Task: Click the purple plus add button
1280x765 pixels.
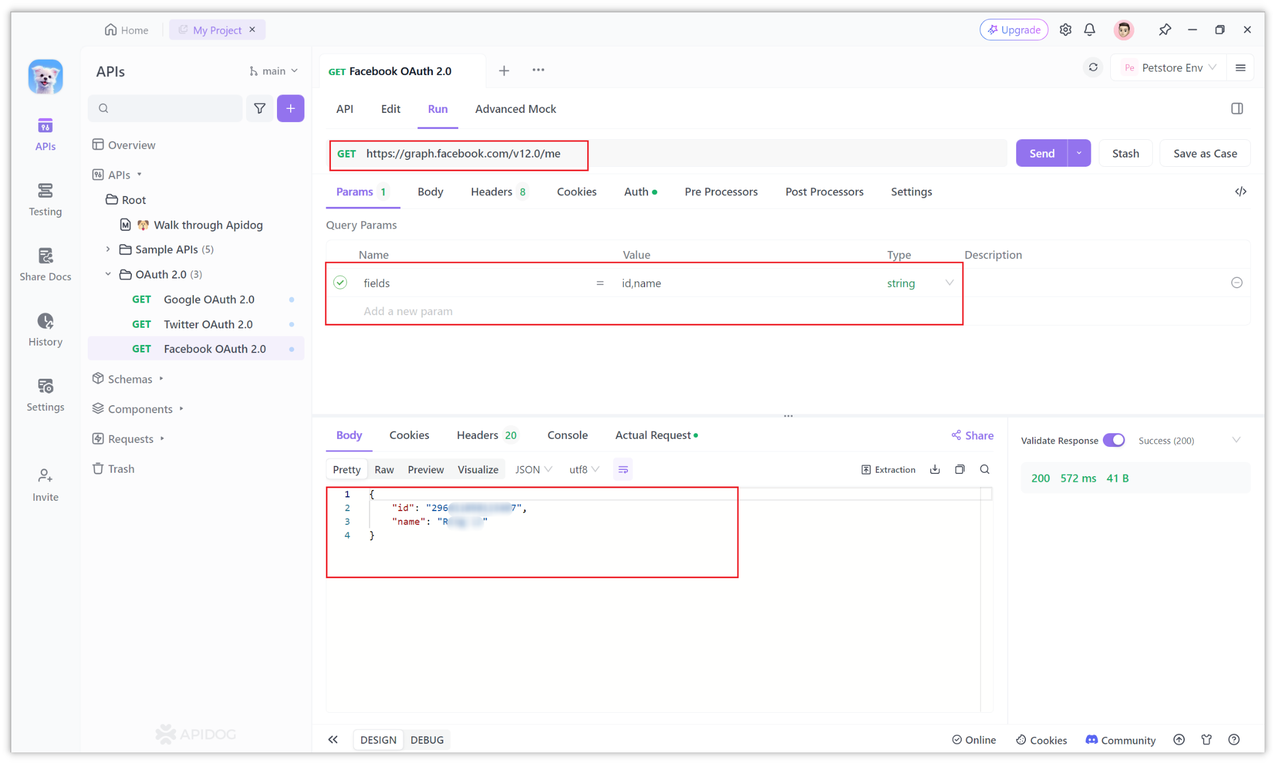Action: [291, 108]
